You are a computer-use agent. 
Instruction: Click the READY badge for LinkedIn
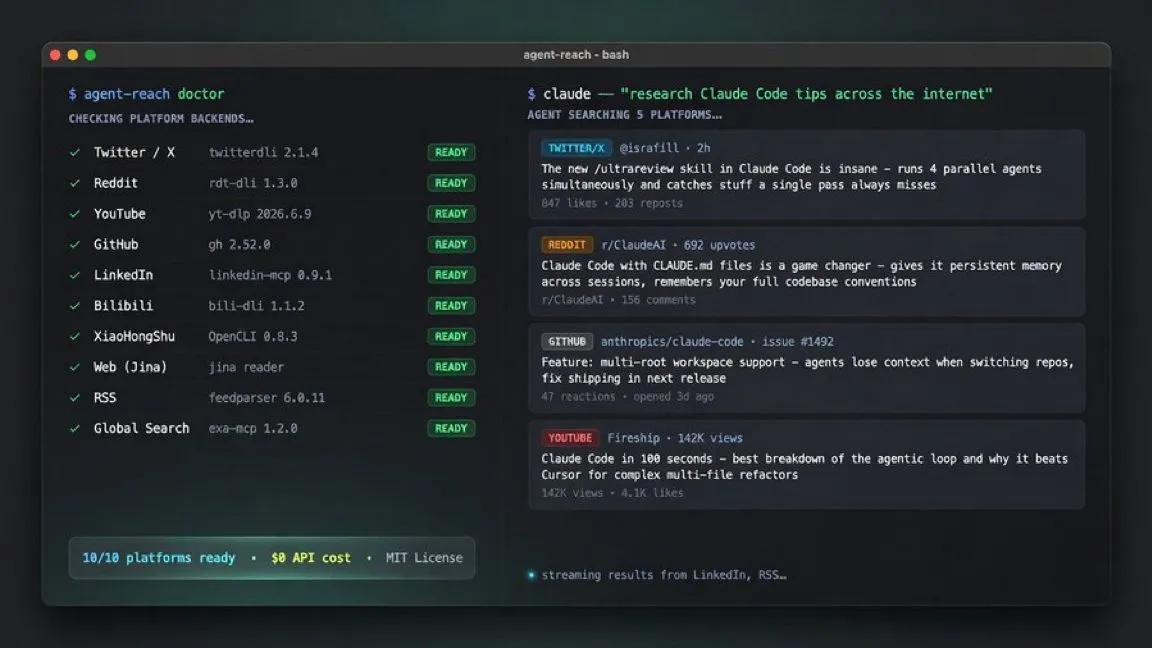pyautogui.click(x=451, y=275)
